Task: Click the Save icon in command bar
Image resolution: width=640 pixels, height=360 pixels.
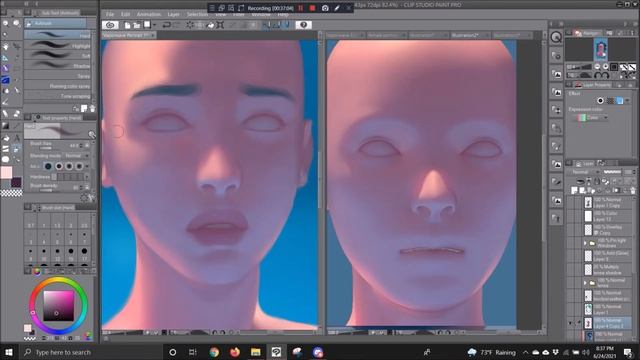Action: click(147, 25)
